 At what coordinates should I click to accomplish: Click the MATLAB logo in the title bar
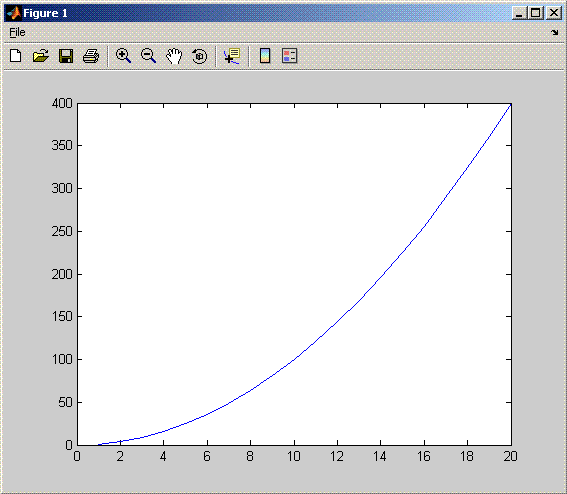[13, 13]
